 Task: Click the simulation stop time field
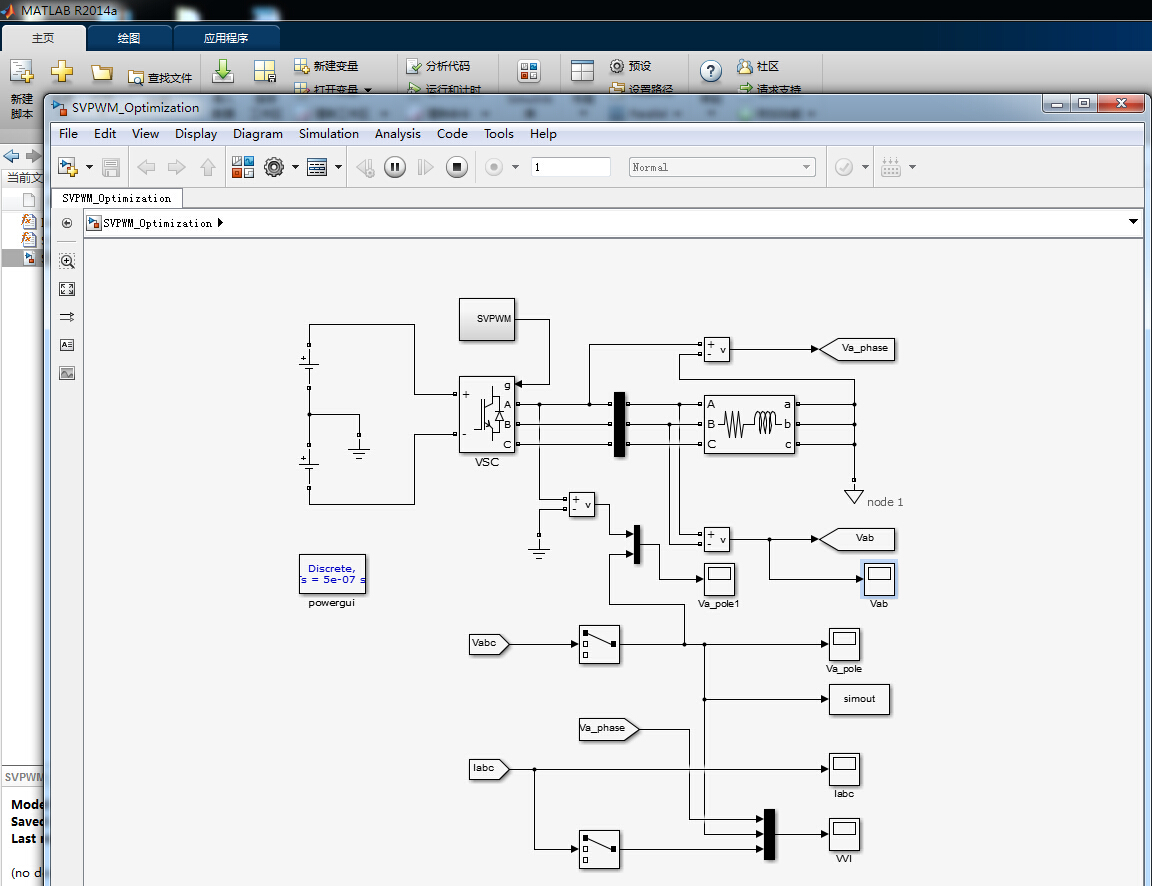click(571, 167)
